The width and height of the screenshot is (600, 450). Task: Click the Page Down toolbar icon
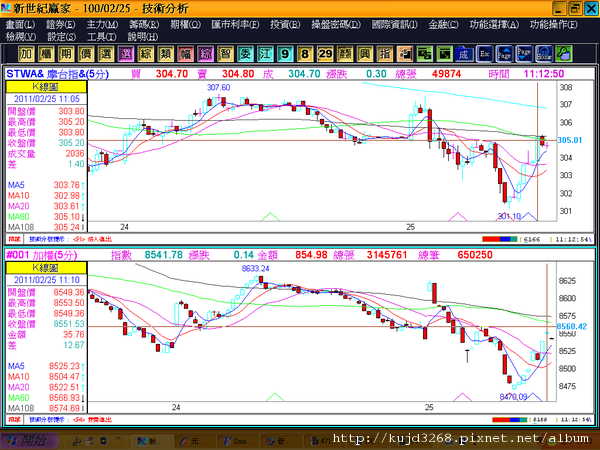(524, 54)
